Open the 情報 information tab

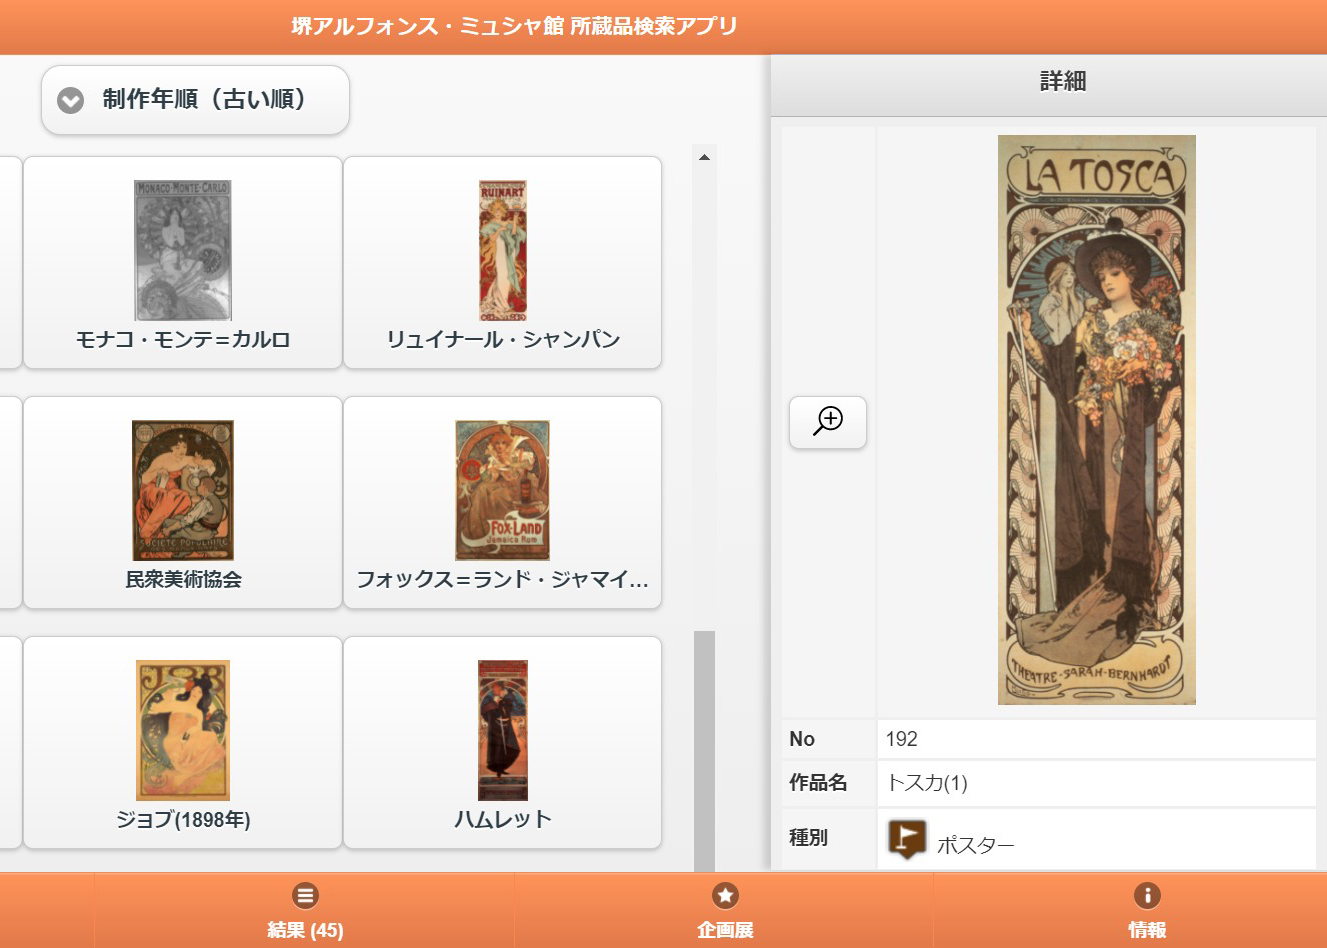pyautogui.click(x=1147, y=910)
